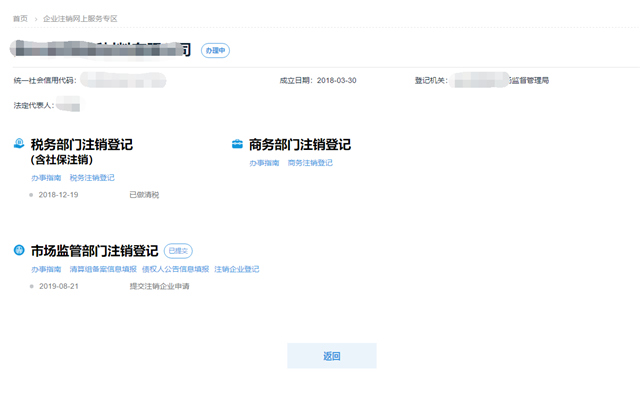Click the 返回 button
Image resolution: width=640 pixels, height=402 pixels.
(332, 356)
